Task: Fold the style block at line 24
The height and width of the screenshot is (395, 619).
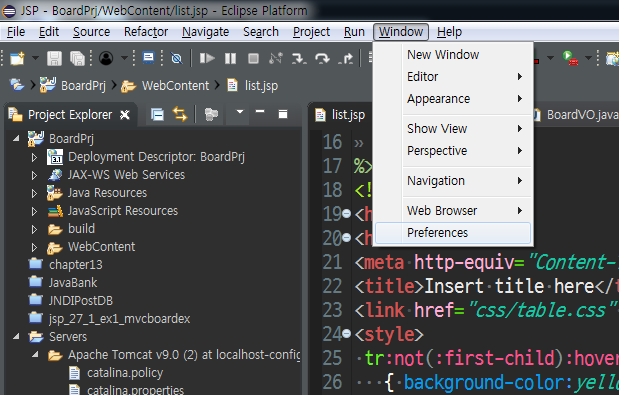Action: coord(347,334)
